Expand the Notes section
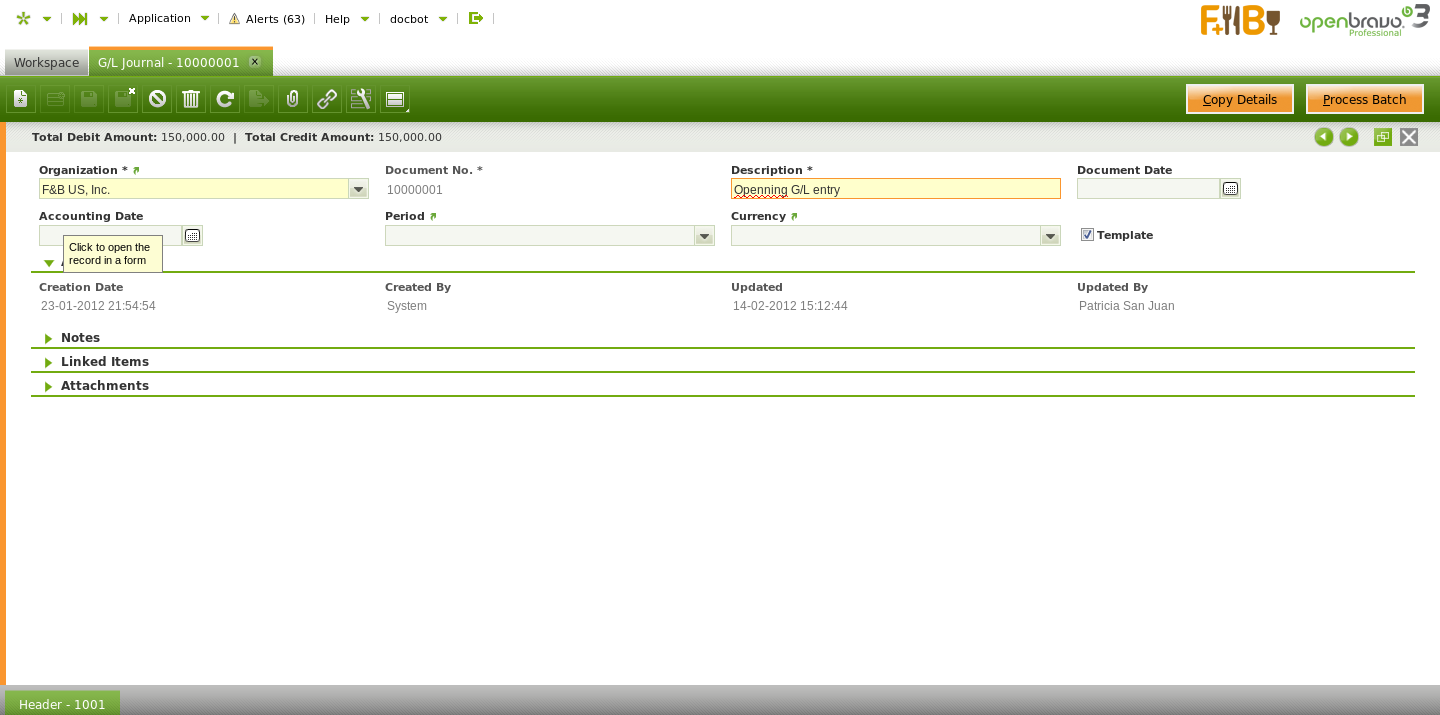Viewport: 1440px width, 715px height. 80,338
